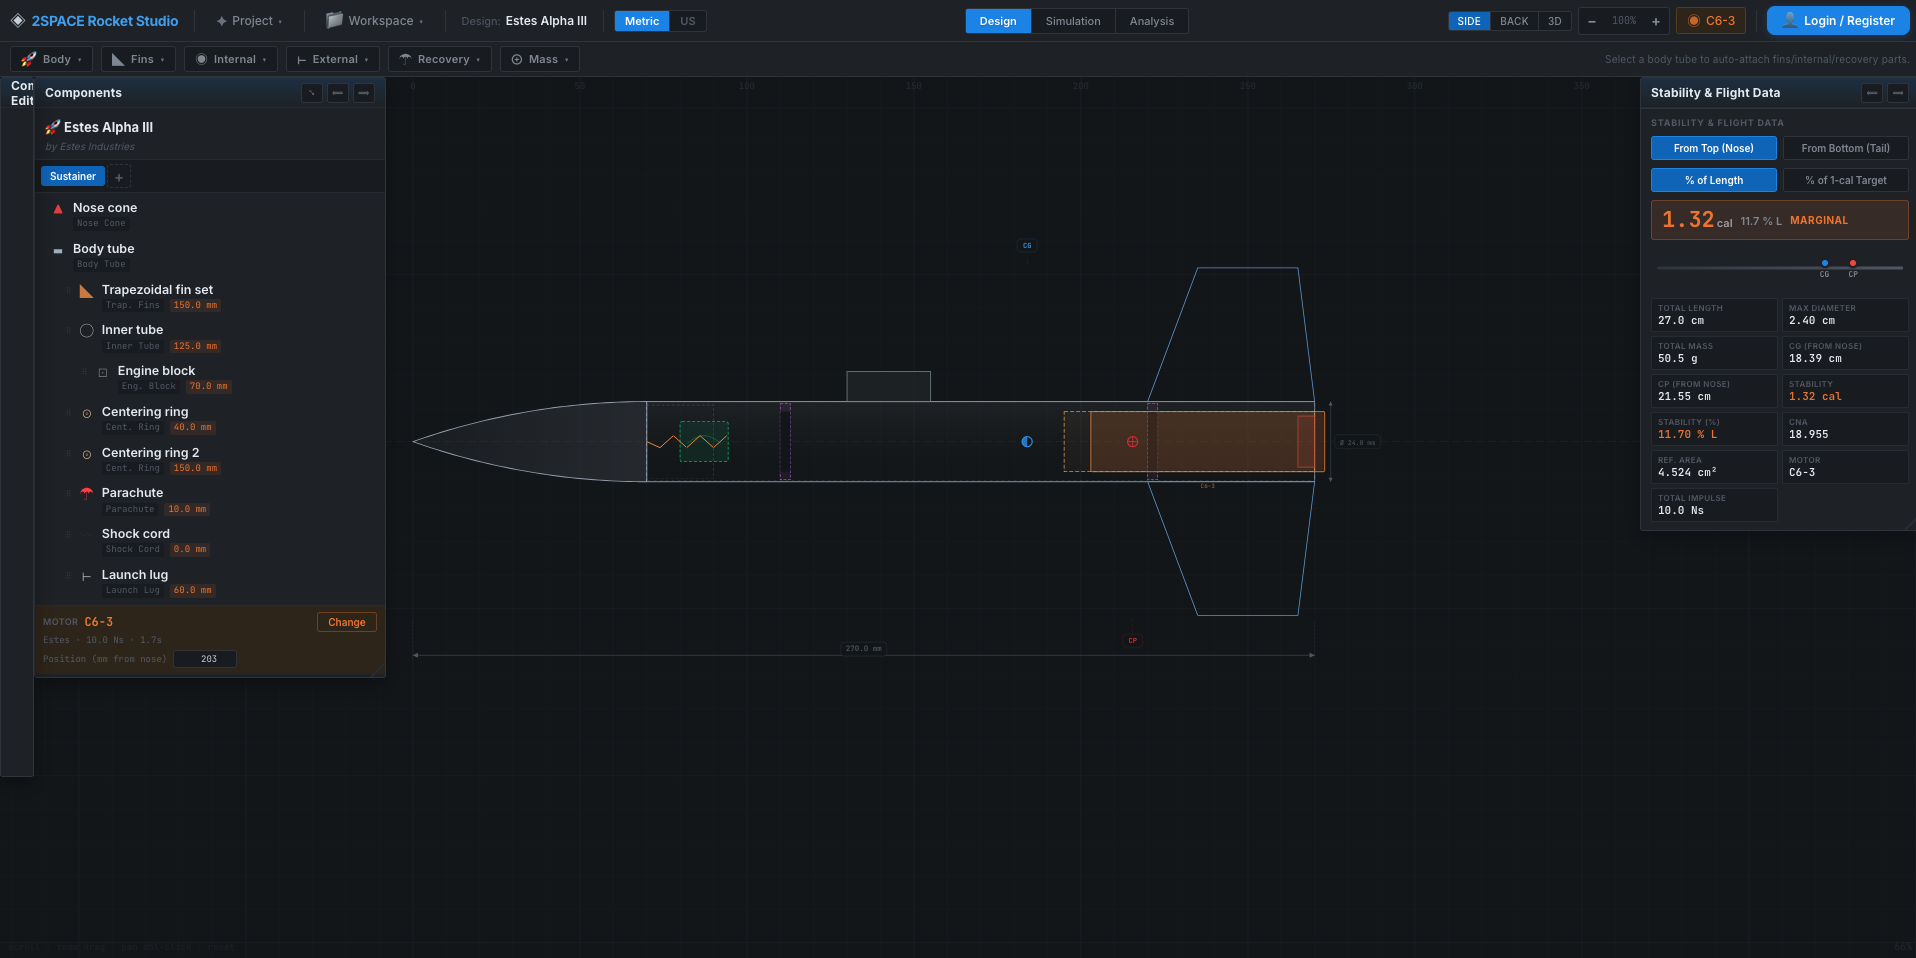Click the motor position input field

coord(205,659)
